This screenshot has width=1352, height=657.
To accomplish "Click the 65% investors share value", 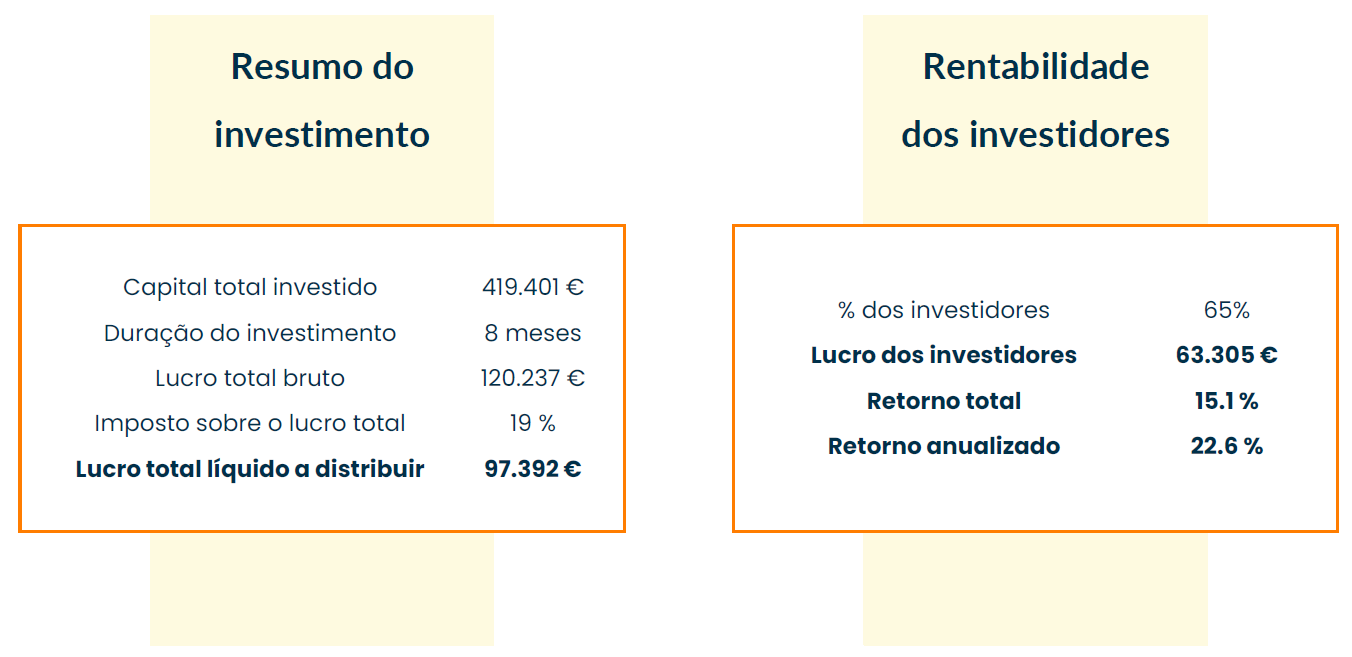I will click(x=1227, y=310).
